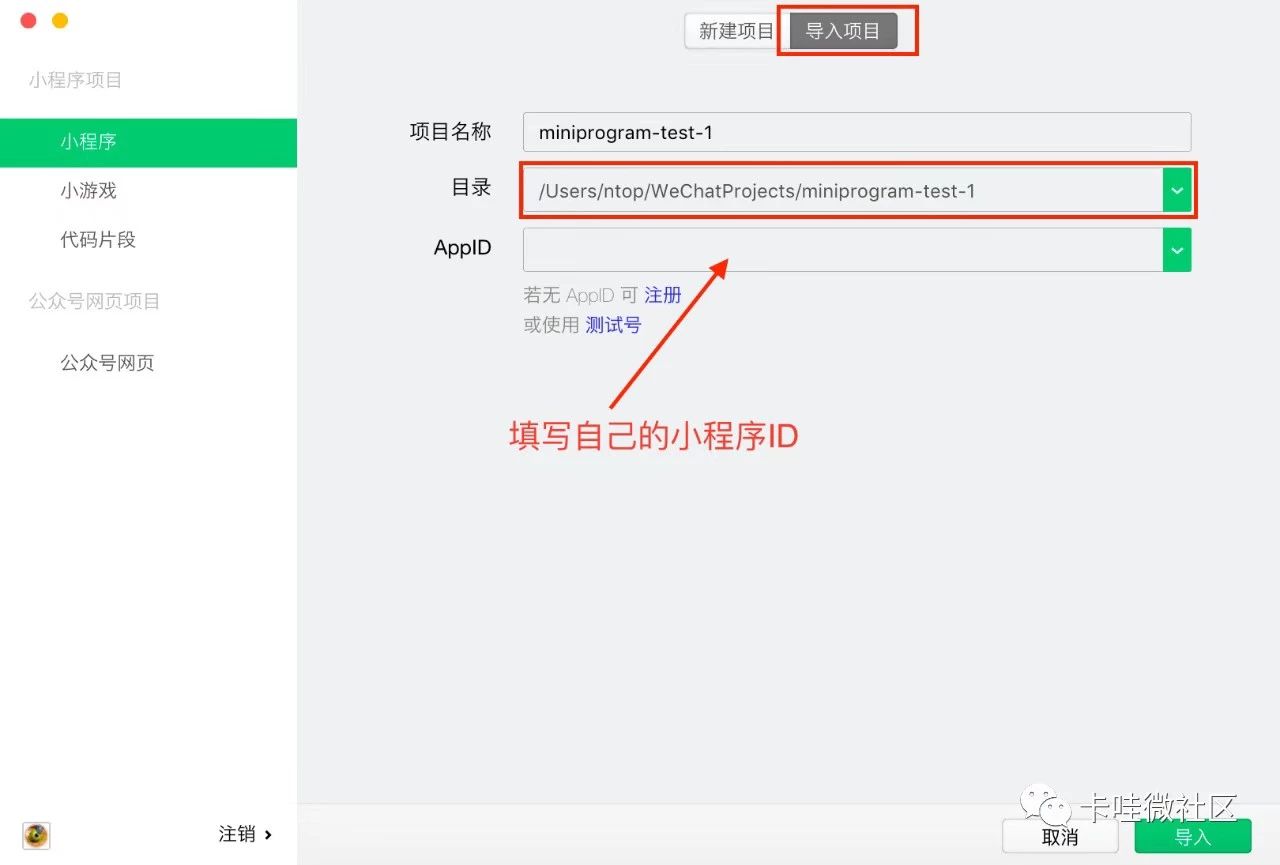Click the green 导入 button
Screen dimensions: 1280x865
[x=1193, y=837]
